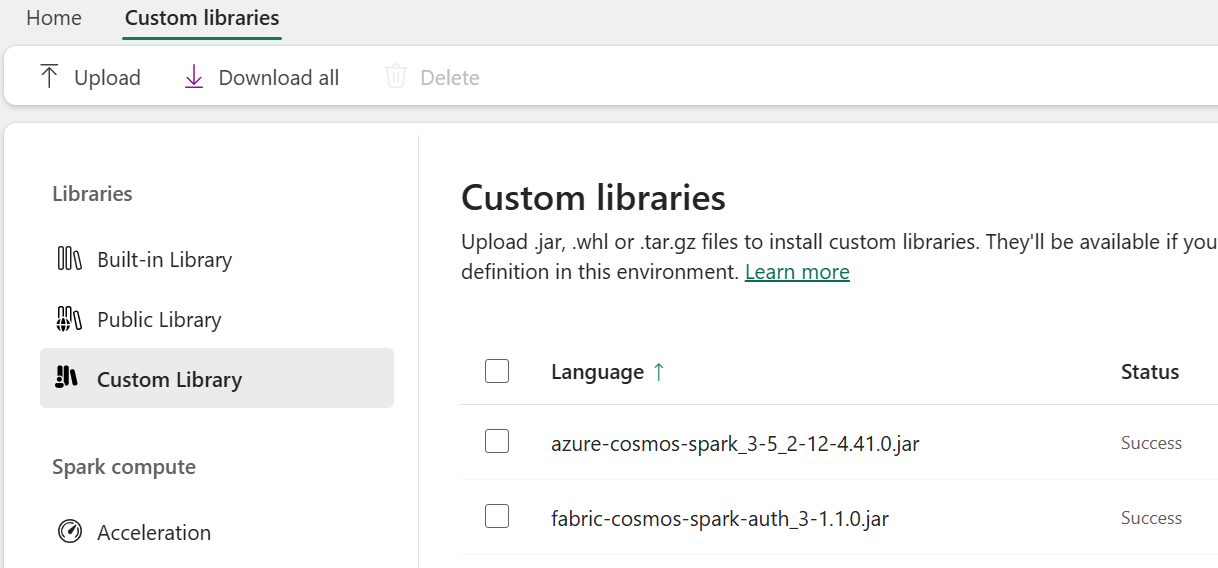Screen dimensions: 1218x568
Task: Open Built-in Library in sidebar
Action: point(164,260)
